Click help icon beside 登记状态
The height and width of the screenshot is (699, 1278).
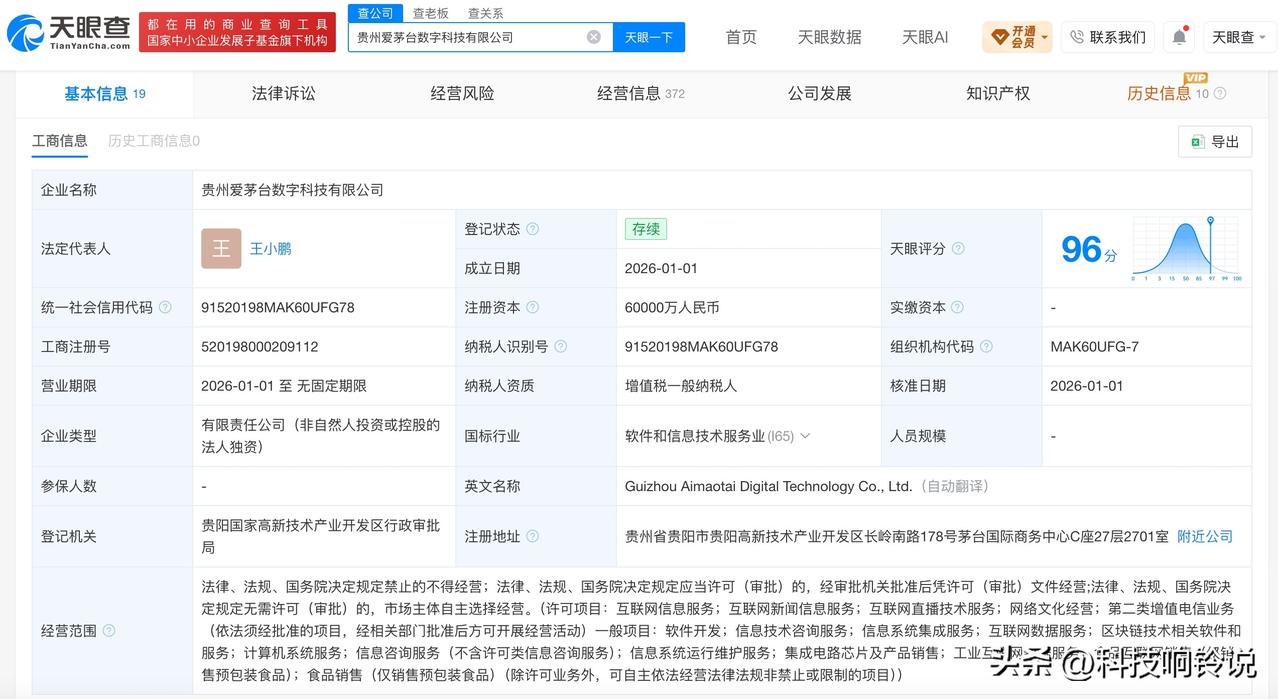[x=533, y=229]
